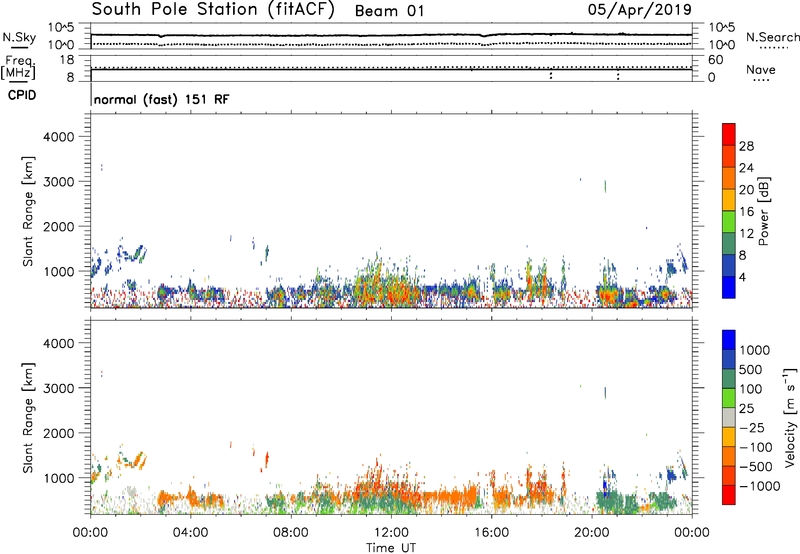Image resolution: width=800 pixels, height=554 pixels.
Task: Click the '-1000' tick on the velocity colorbar
Action: (x=759, y=486)
